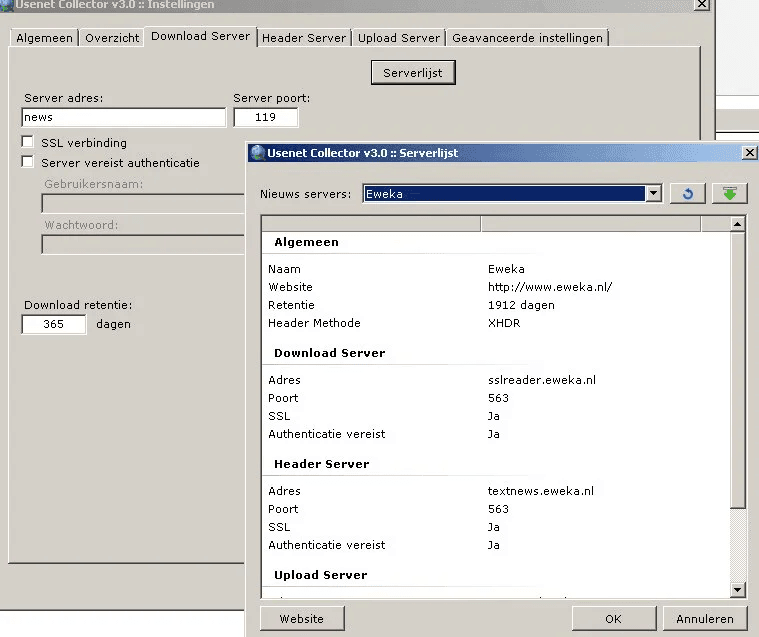Select the Download Server tab
759x637 pixels.
click(200, 36)
